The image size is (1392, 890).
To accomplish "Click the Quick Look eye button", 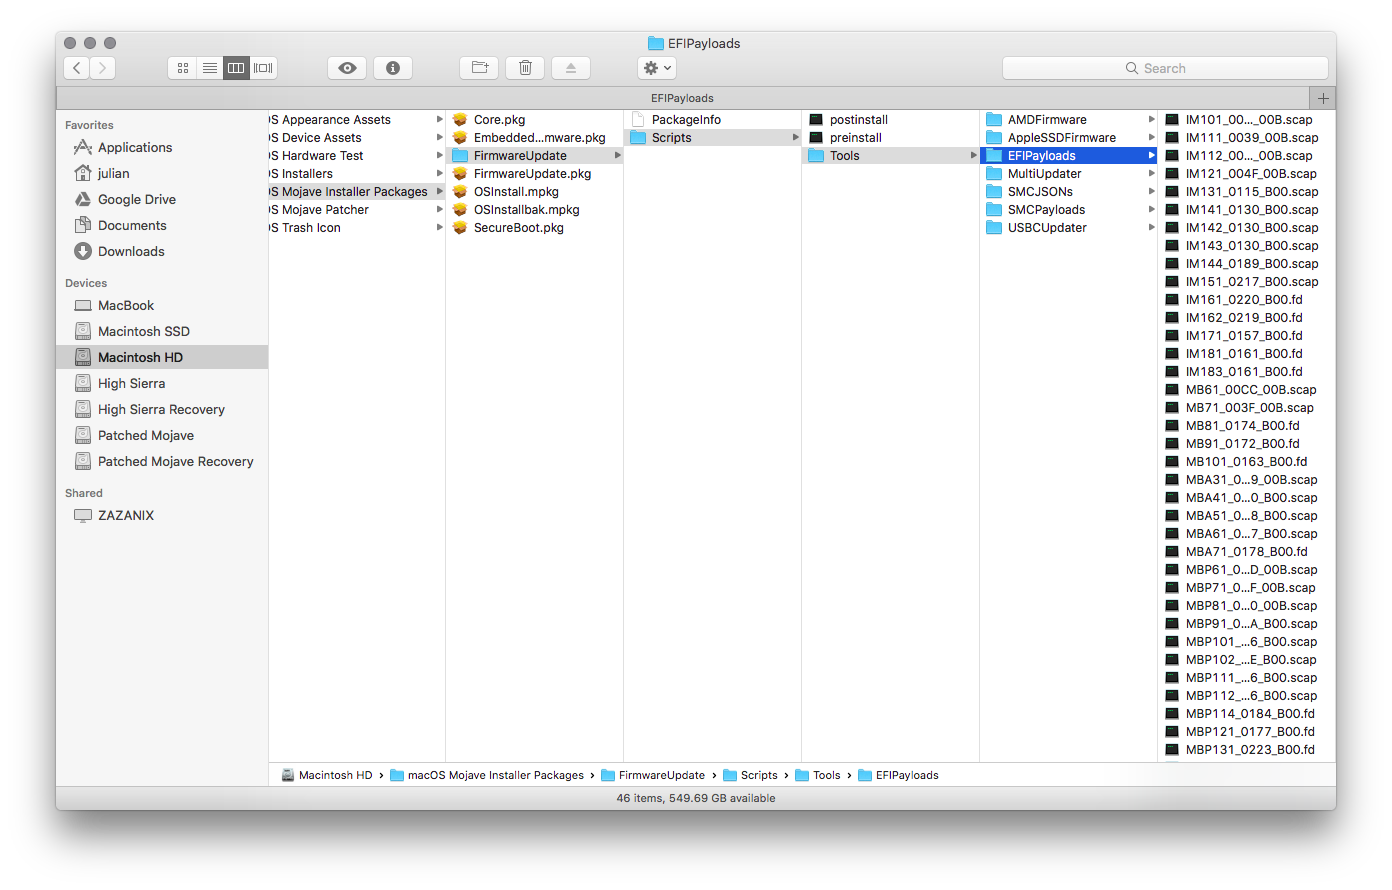I will coord(347,68).
